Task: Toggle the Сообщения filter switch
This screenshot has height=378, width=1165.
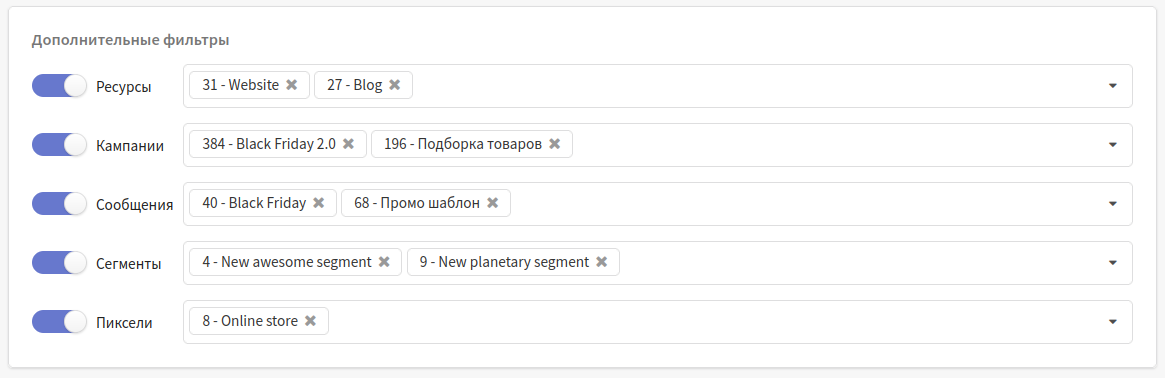Action: (59, 203)
